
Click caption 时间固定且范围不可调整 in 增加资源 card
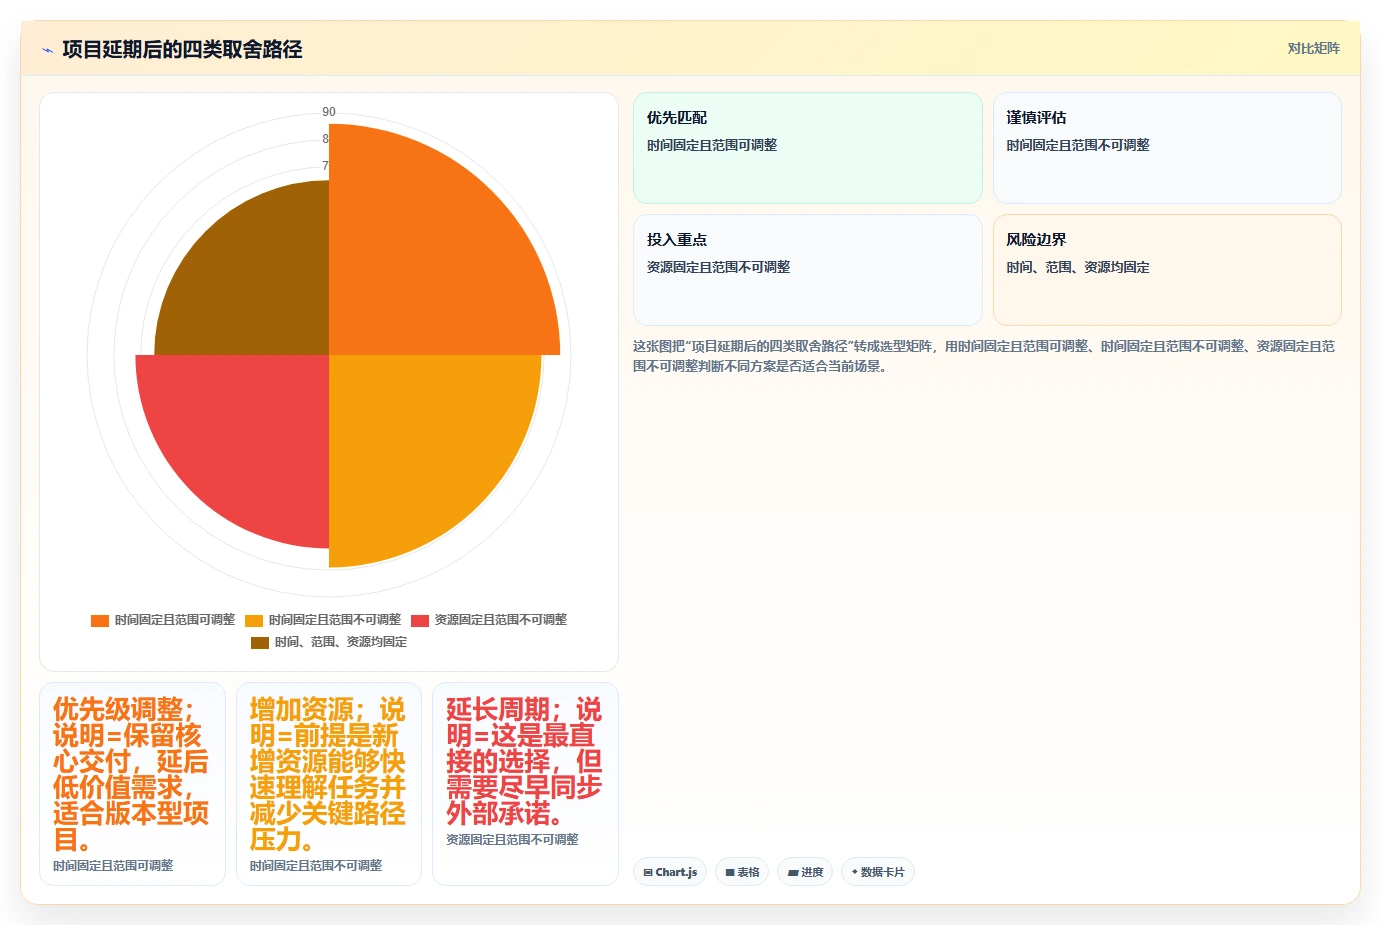(316, 866)
